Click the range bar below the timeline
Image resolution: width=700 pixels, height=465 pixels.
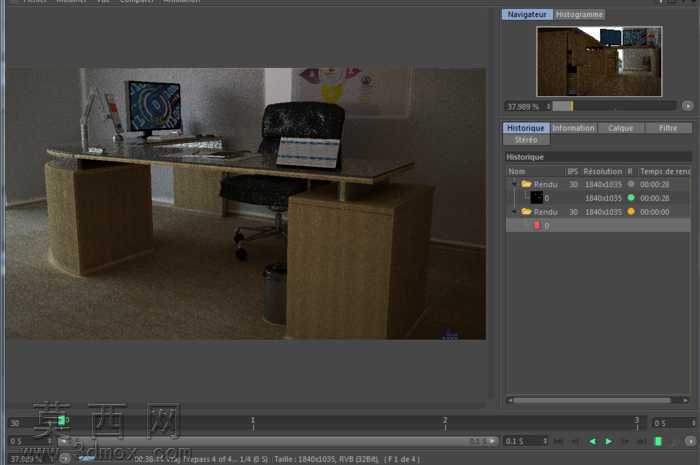click(278, 441)
